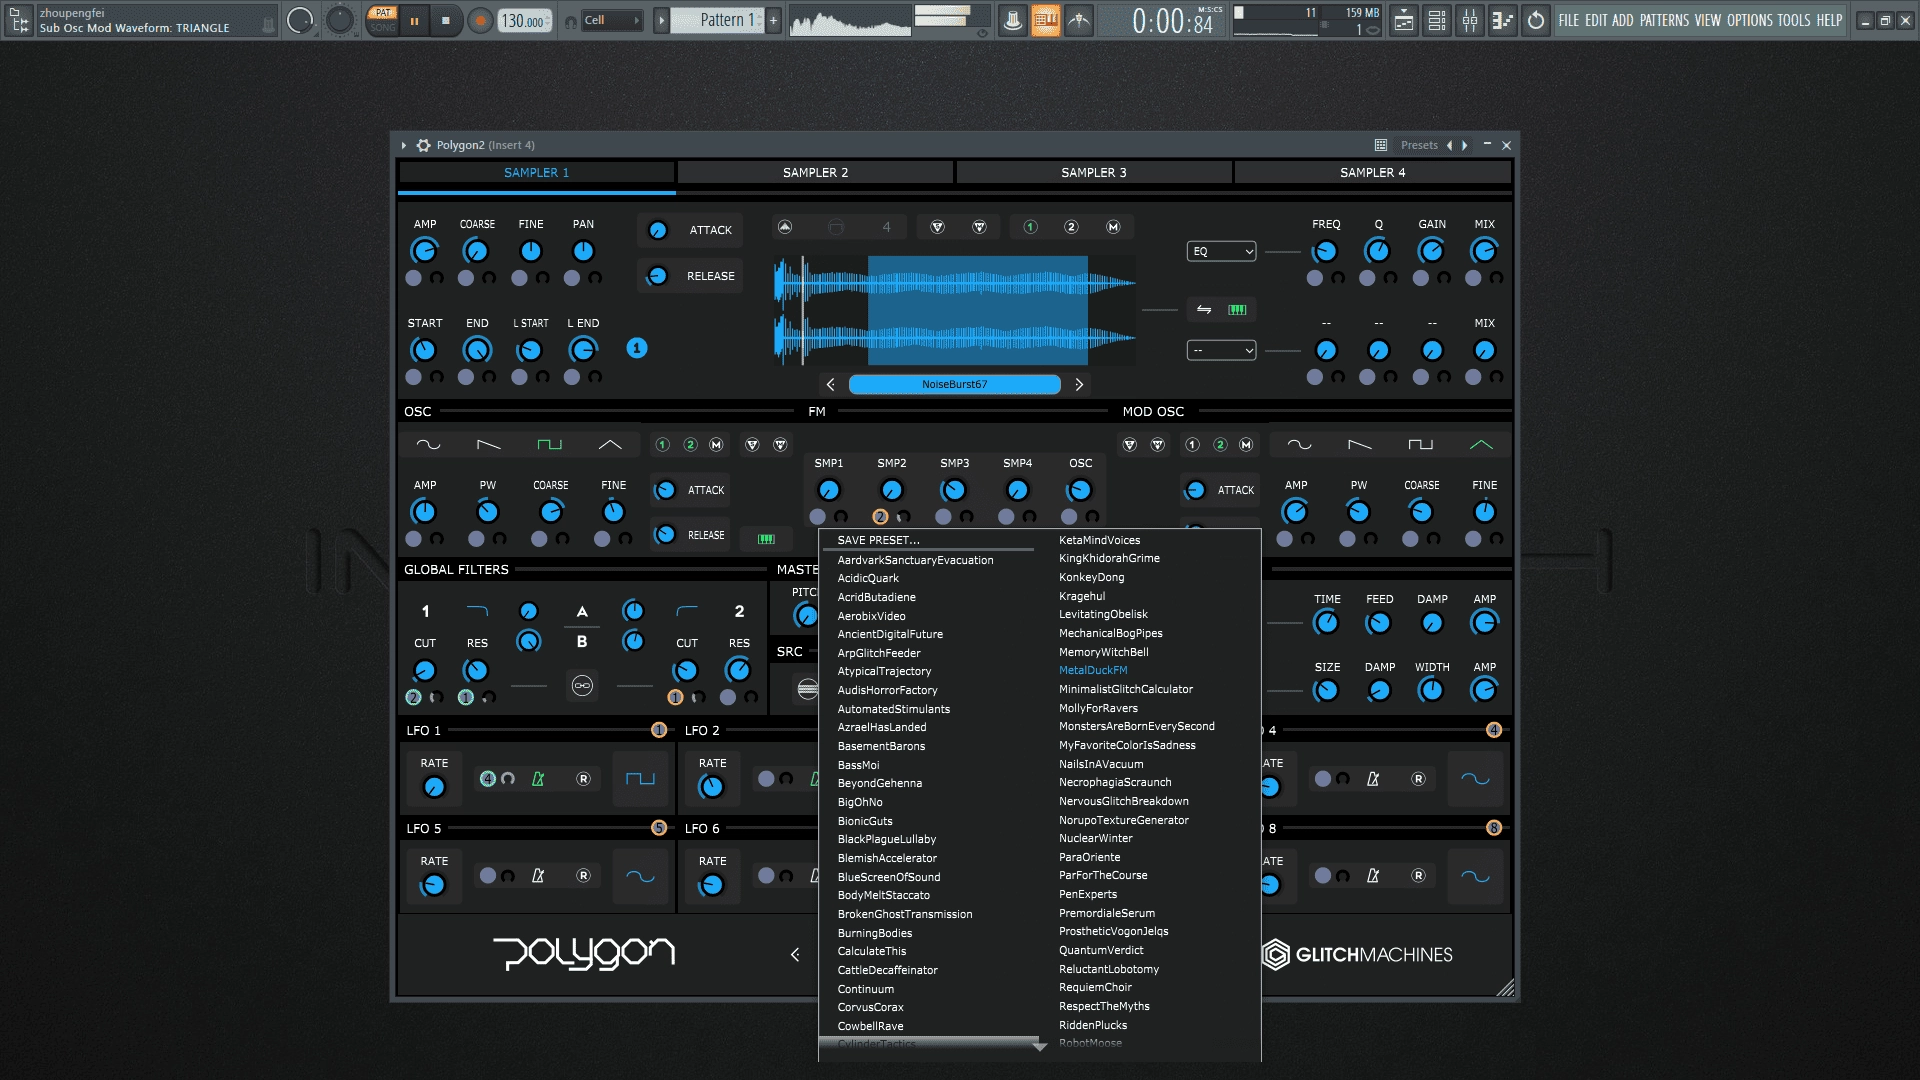Select the MetalDuckFM preset
The image size is (1920, 1080).
coord(1093,671)
